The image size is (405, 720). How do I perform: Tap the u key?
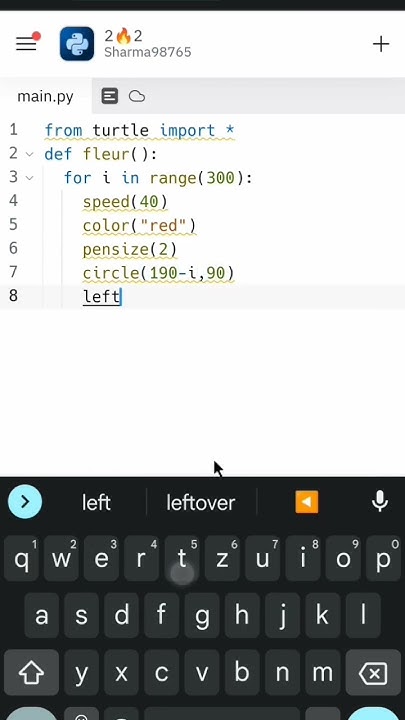coord(262,559)
